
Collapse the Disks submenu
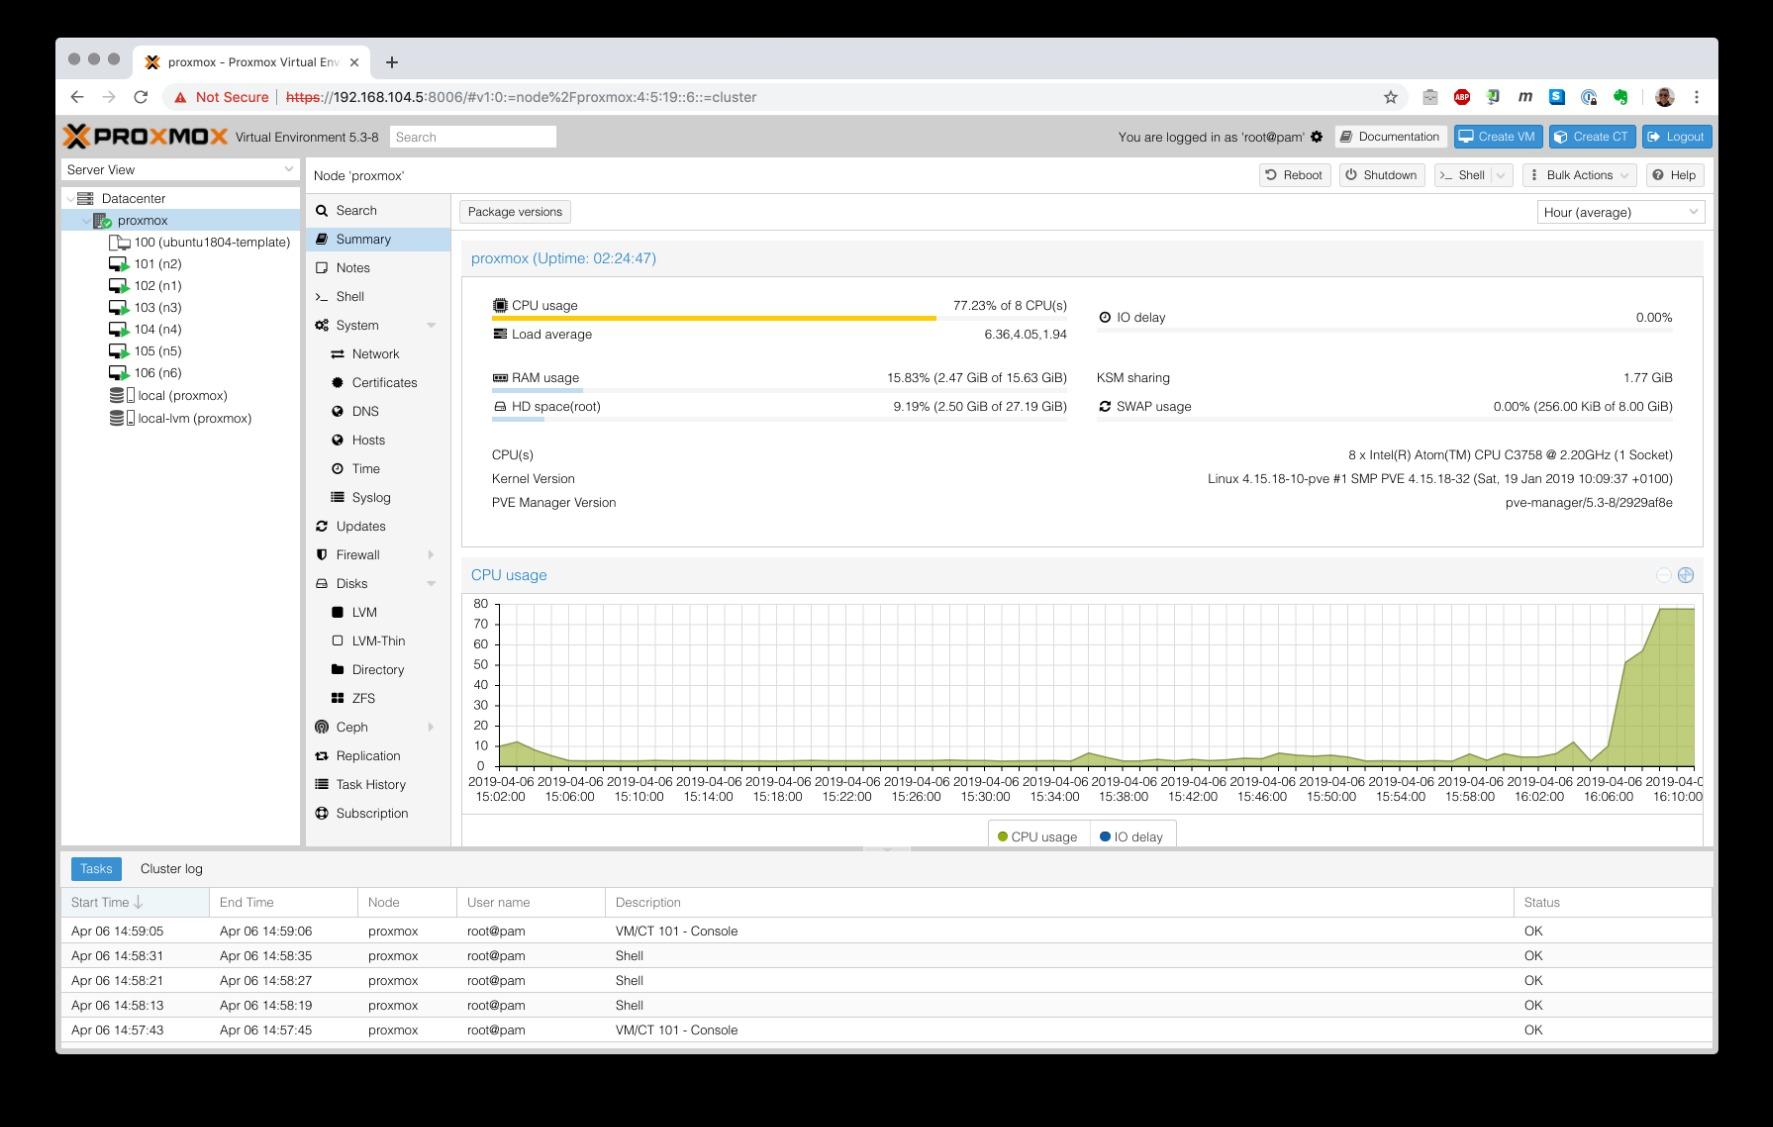(431, 584)
